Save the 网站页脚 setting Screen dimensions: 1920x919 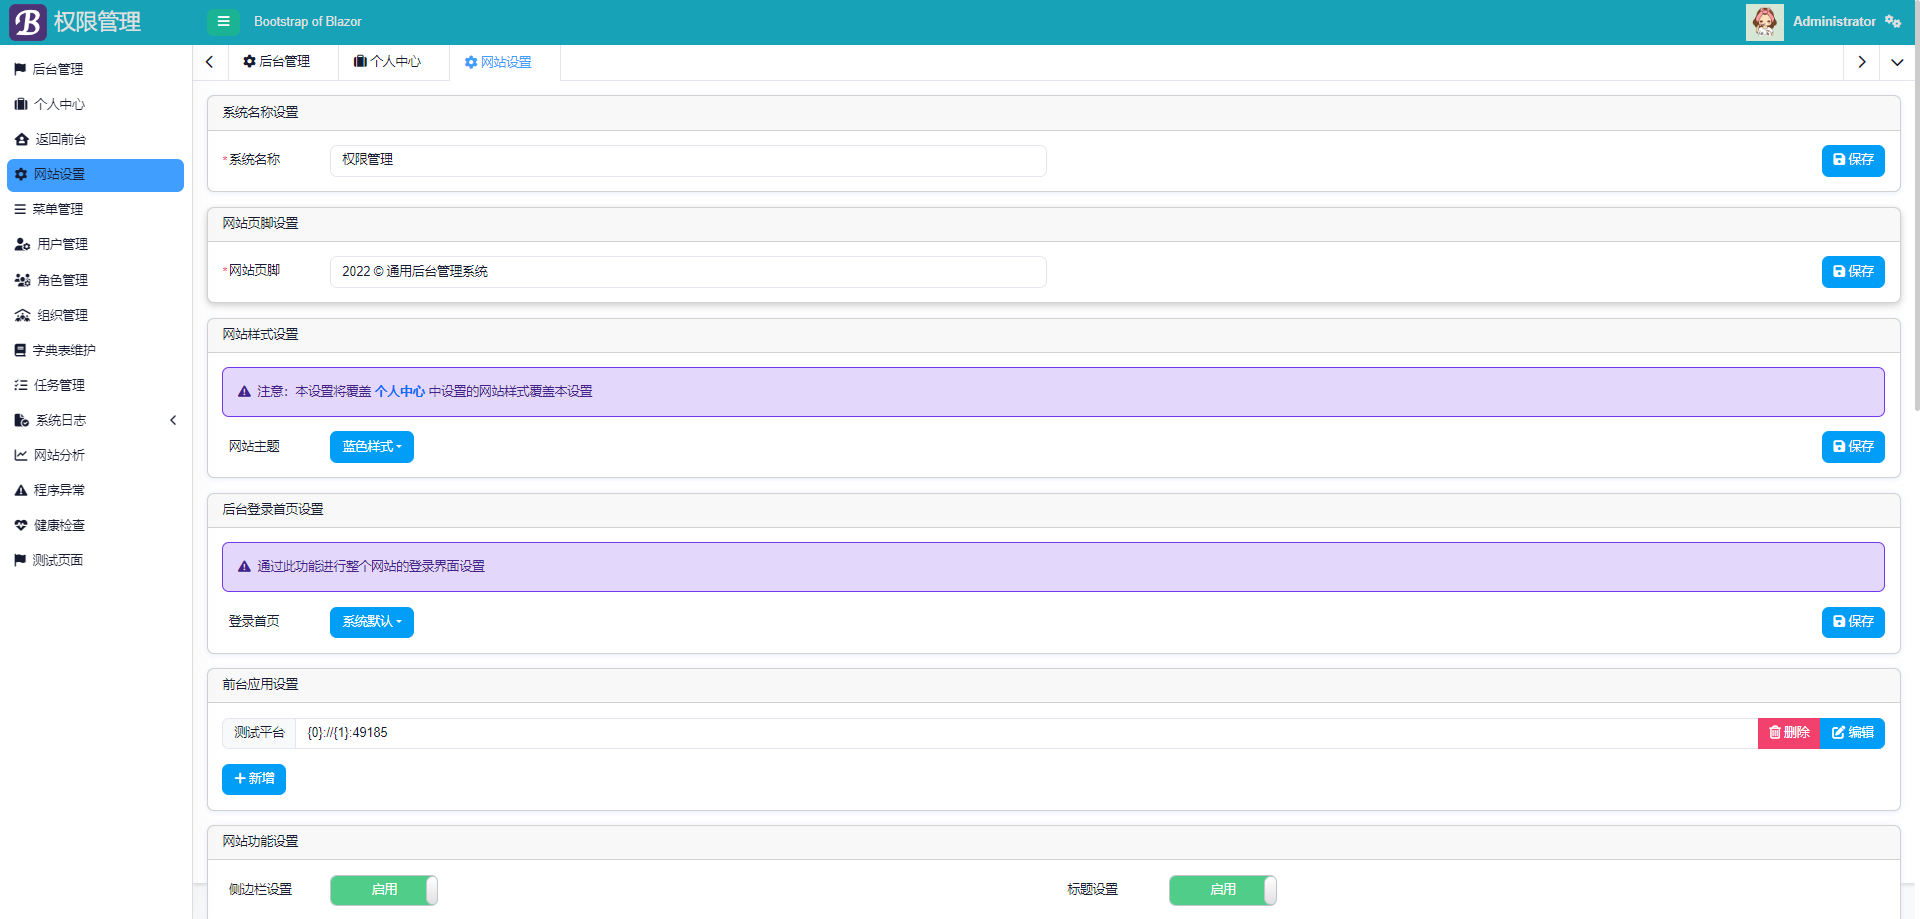[x=1853, y=272]
